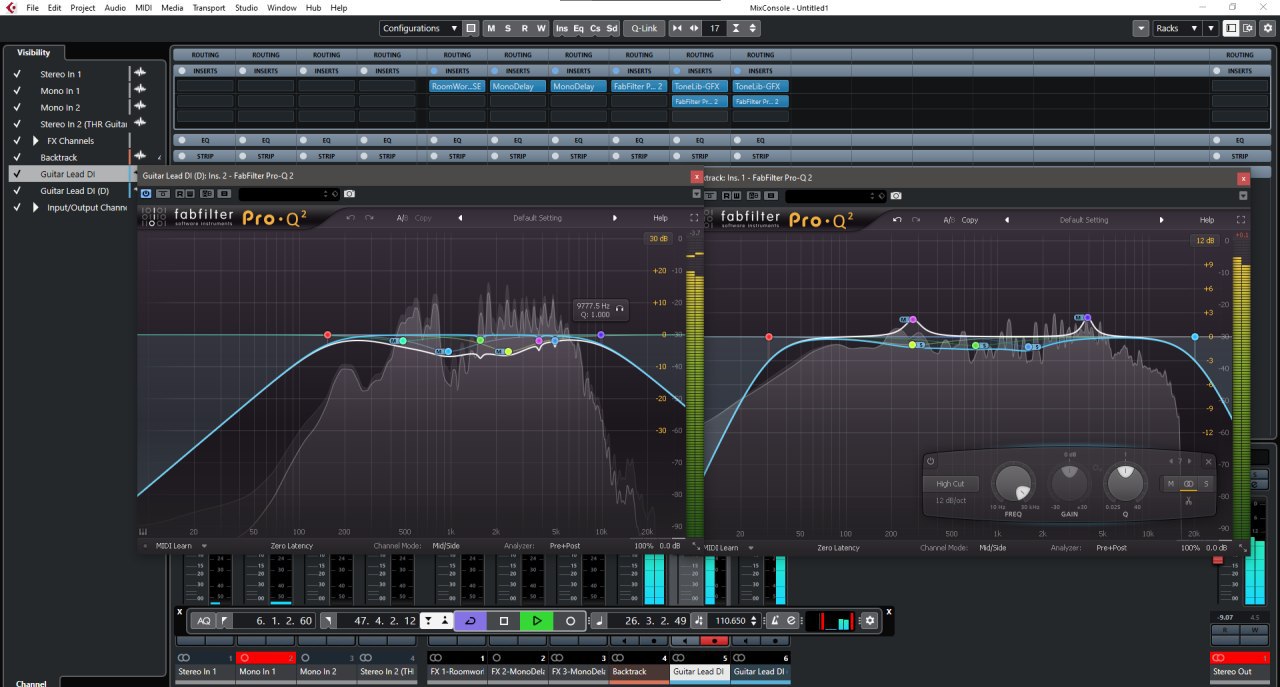The height and width of the screenshot is (687, 1280).
Task: Toggle Mono In 2 visibility checkmark
Action: 17,107
